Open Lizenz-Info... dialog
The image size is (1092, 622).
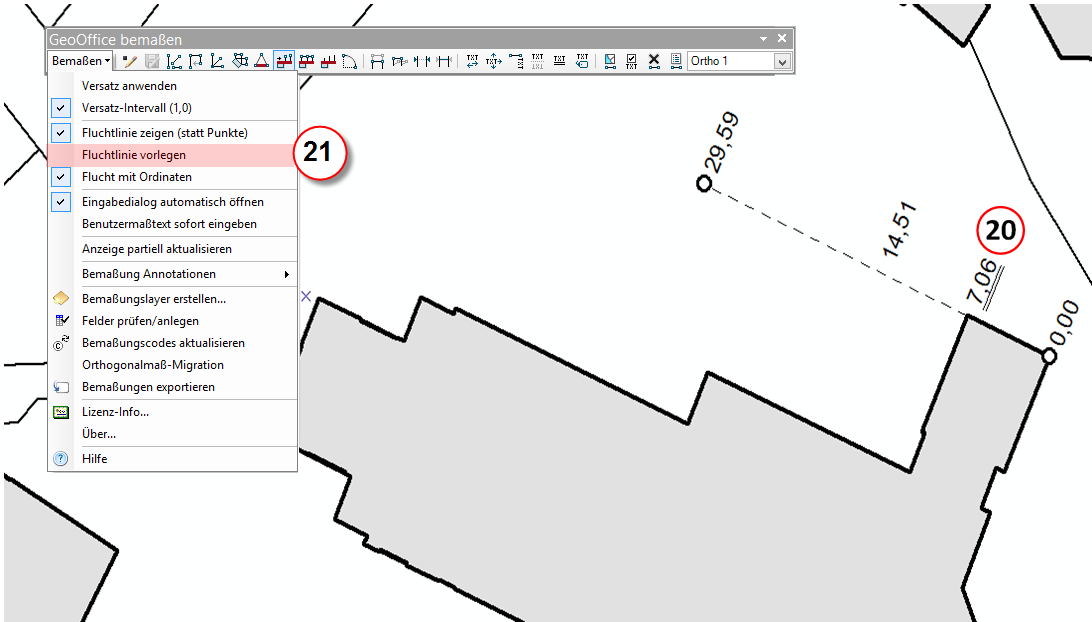(x=115, y=411)
